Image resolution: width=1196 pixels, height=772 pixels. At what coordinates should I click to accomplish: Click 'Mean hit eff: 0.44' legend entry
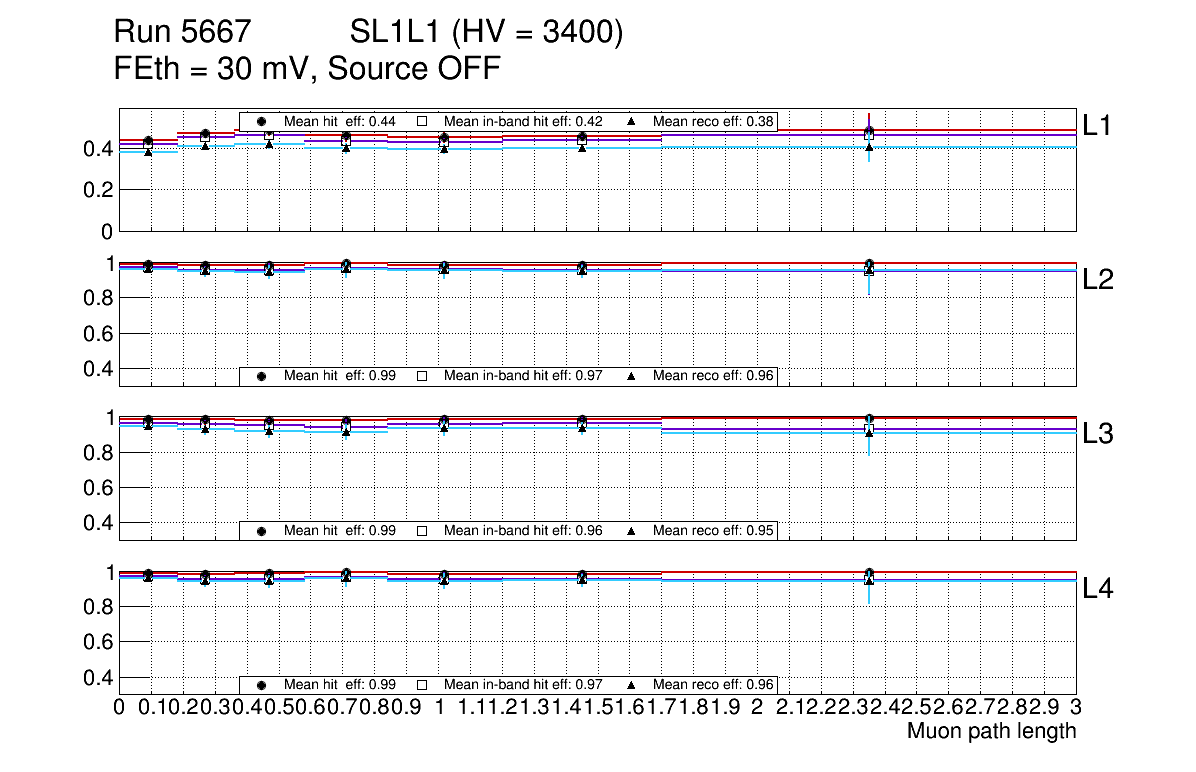[x=340, y=122]
